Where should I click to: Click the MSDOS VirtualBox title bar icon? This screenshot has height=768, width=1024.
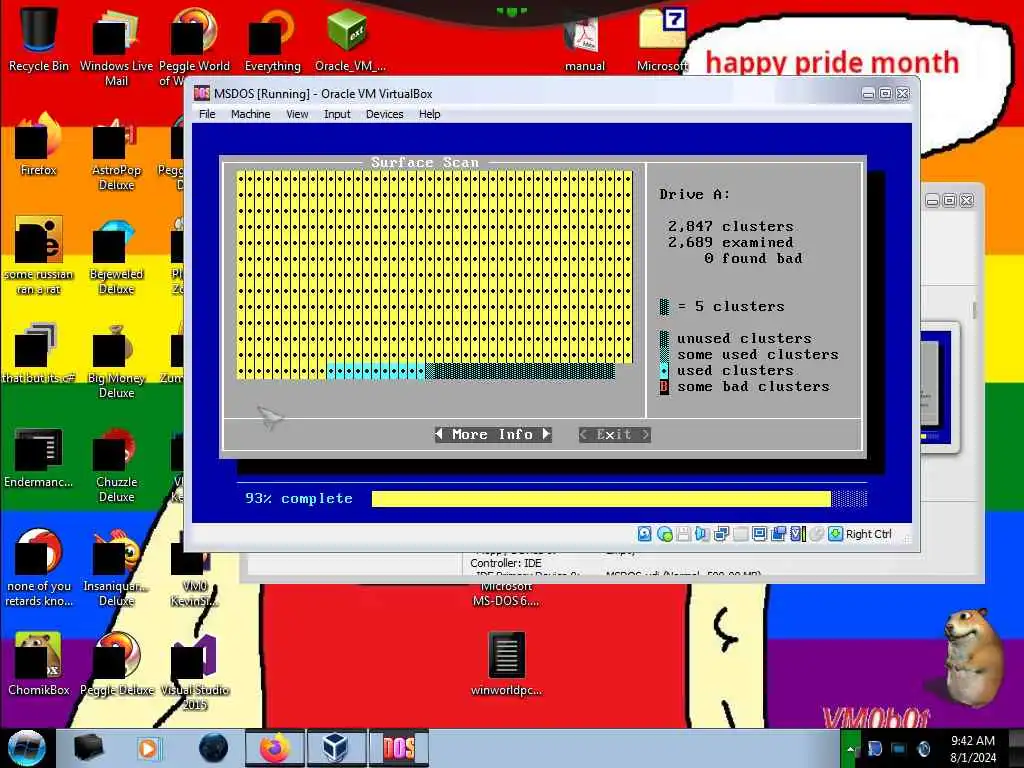(202, 93)
